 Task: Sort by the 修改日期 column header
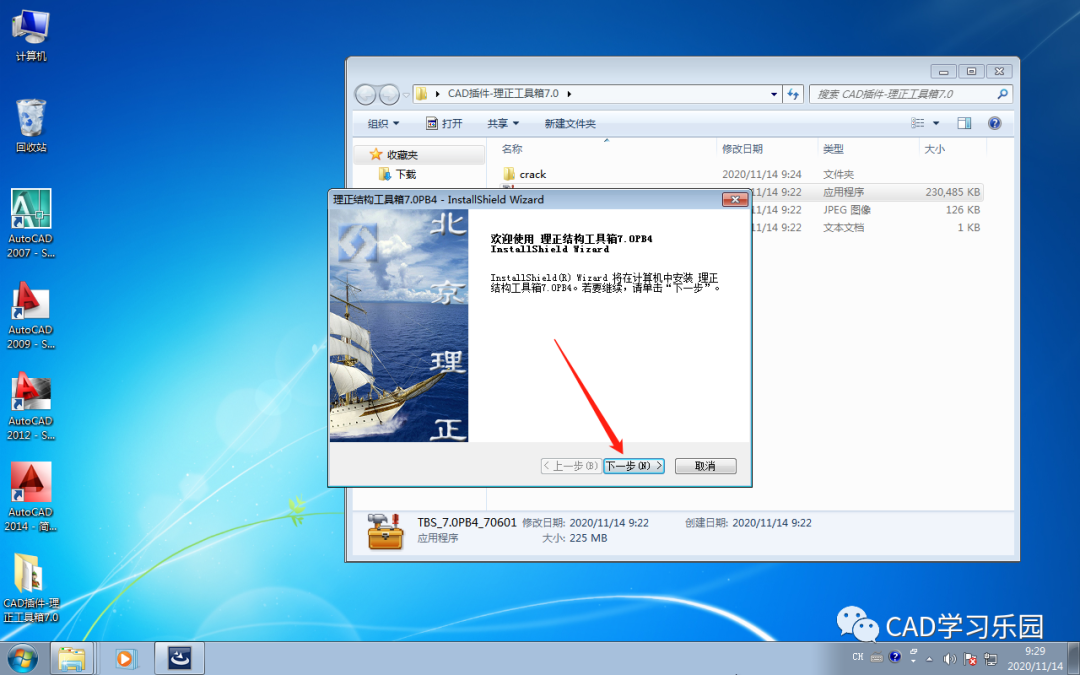coord(742,149)
